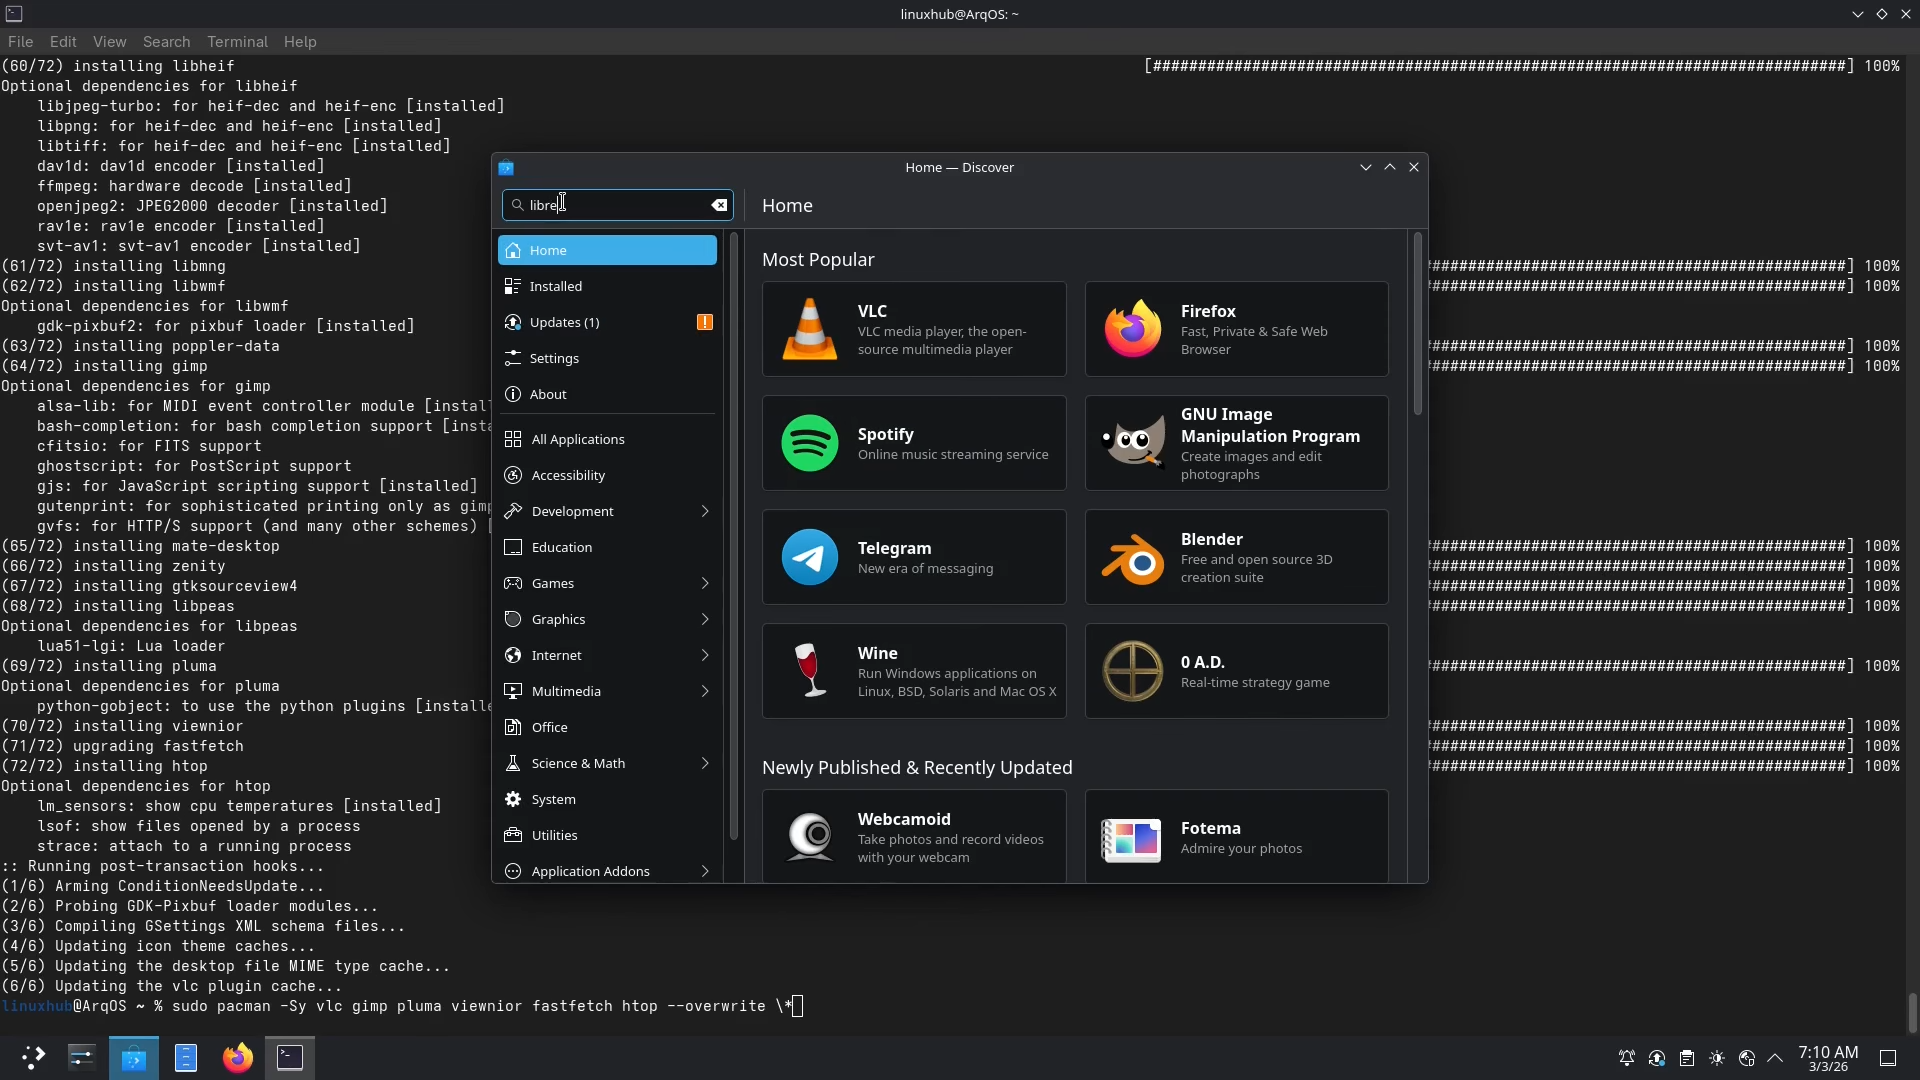Click the Discover icon in taskbar
Image resolution: width=1920 pixels, height=1080 pixels.
point(134,1058)
